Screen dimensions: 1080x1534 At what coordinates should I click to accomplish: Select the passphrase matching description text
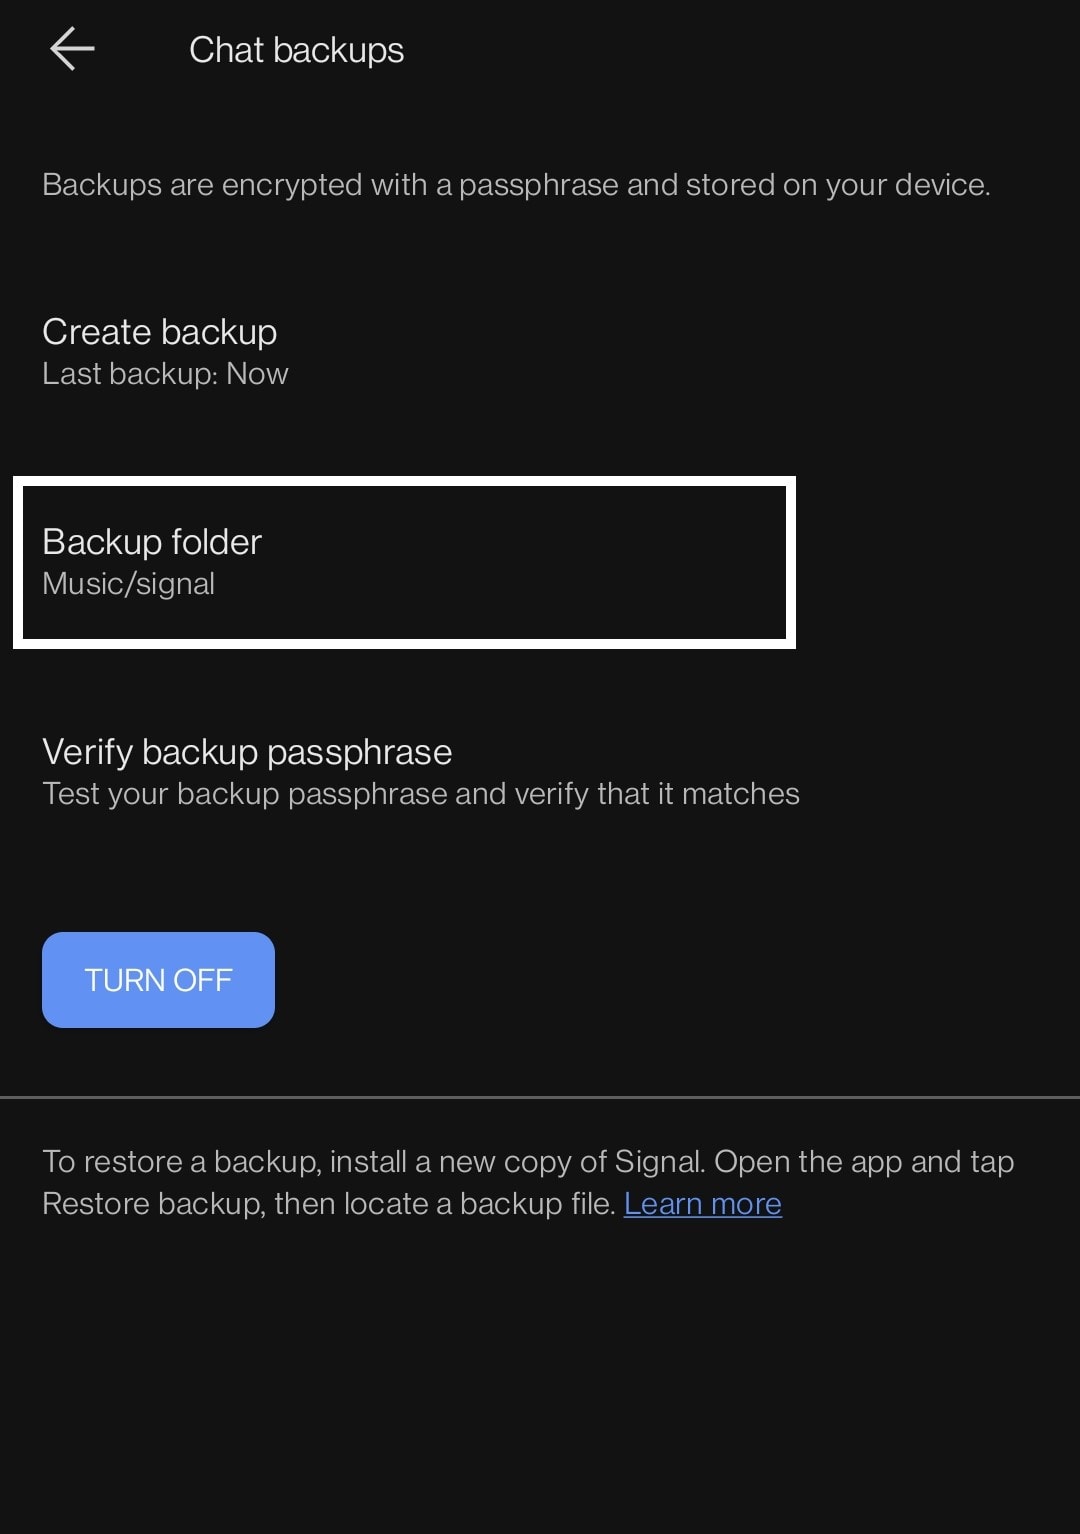point(420,794)
